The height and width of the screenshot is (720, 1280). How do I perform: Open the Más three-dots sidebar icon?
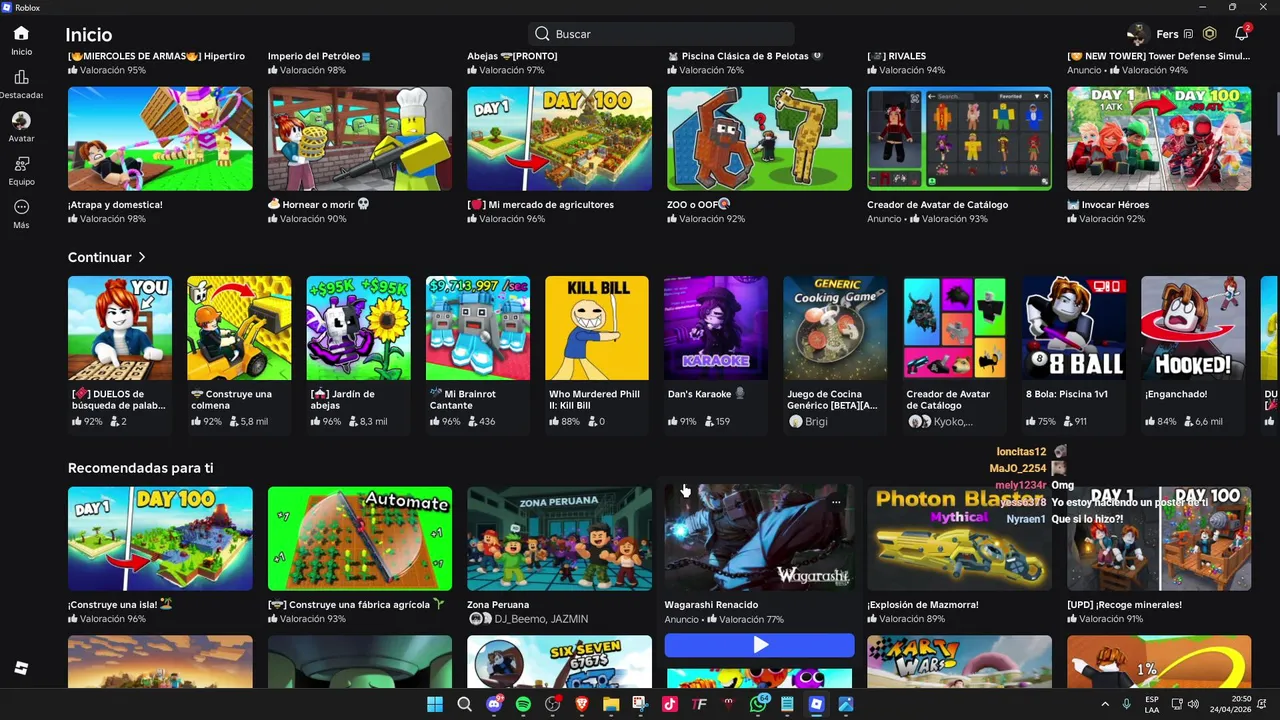[21, 207]
